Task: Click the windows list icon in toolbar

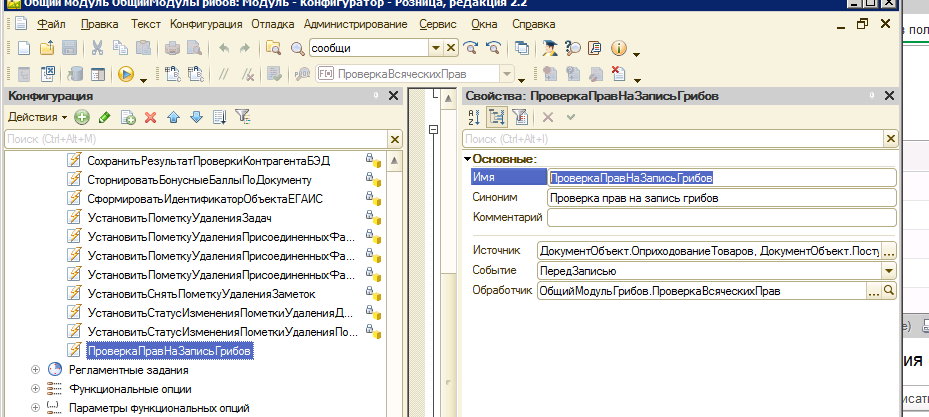Action: pos(522,48)
